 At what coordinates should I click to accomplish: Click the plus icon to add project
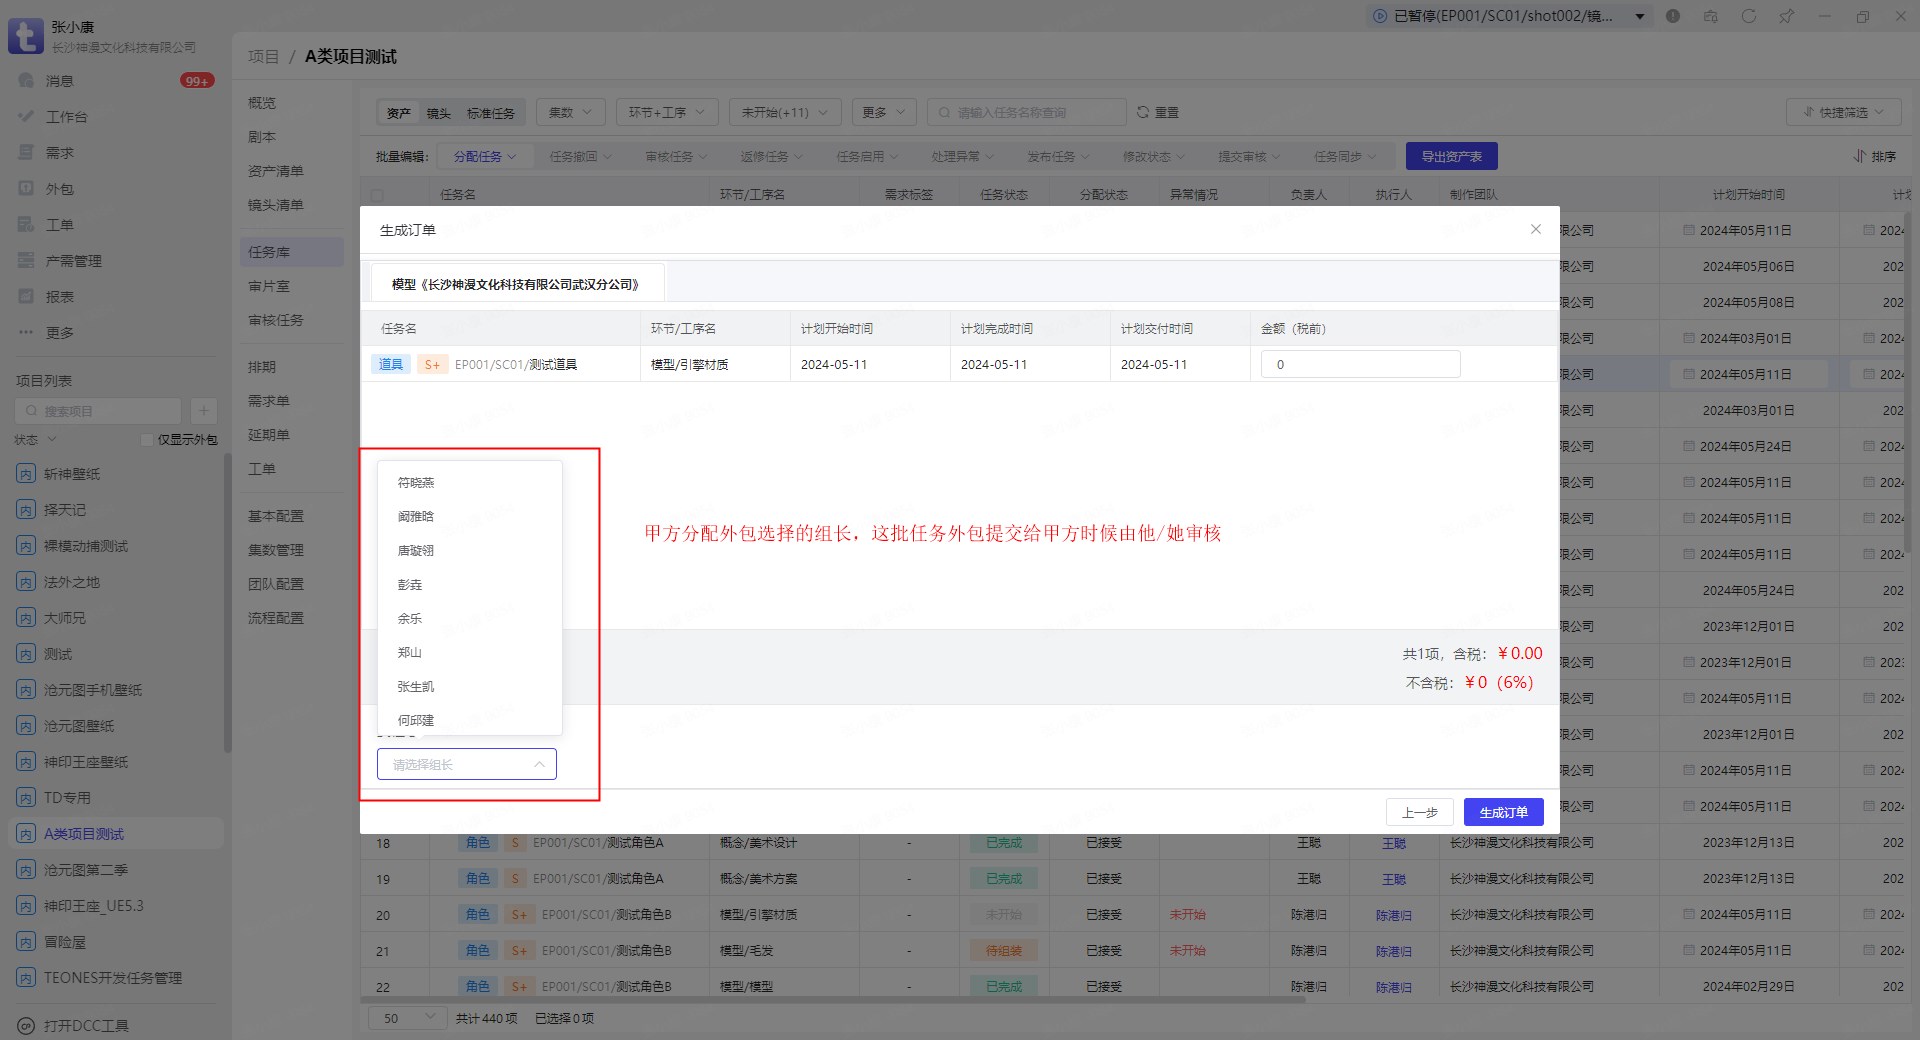coord(203,411)
